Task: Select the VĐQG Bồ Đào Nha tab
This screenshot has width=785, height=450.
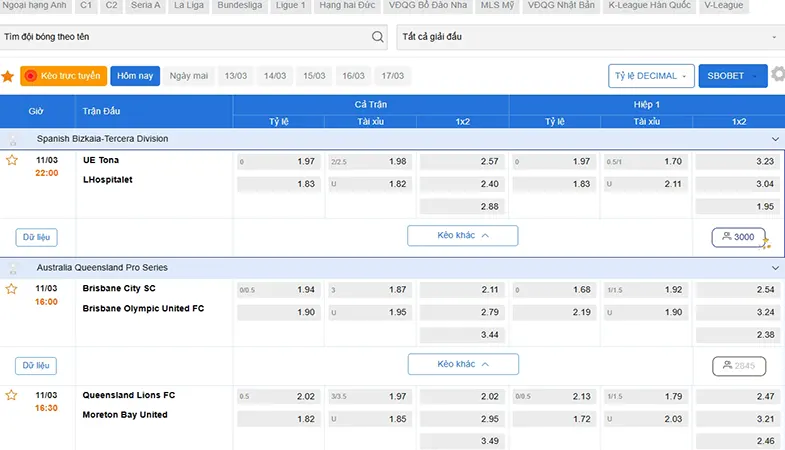Action: click(x=428, y=6)
